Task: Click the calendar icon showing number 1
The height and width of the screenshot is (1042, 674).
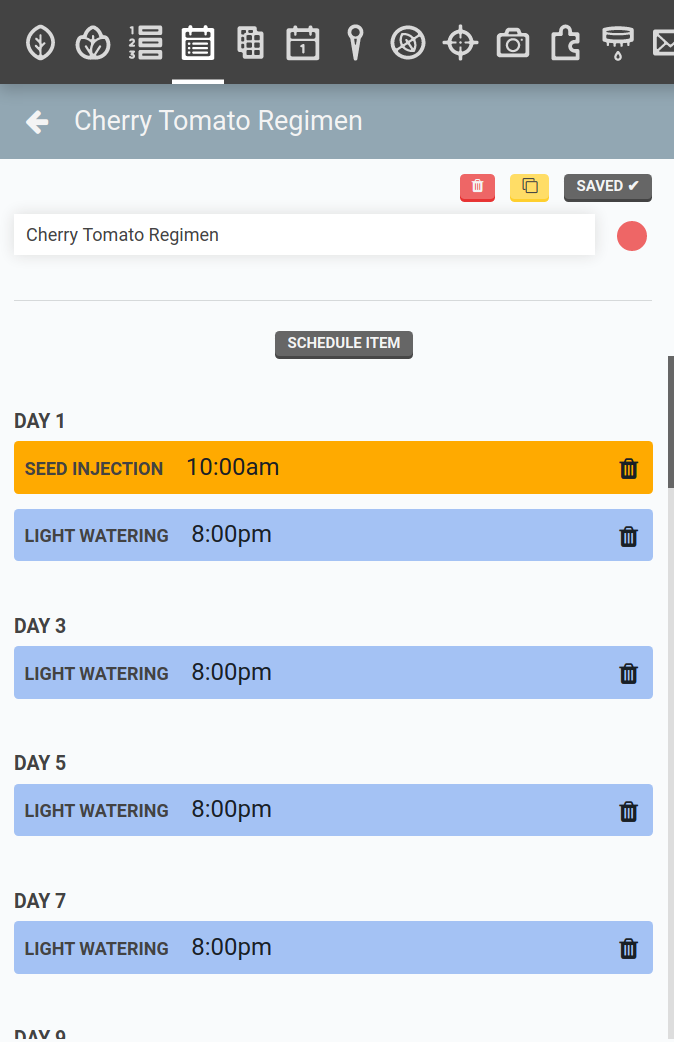Action: click(x=302, y=43)
